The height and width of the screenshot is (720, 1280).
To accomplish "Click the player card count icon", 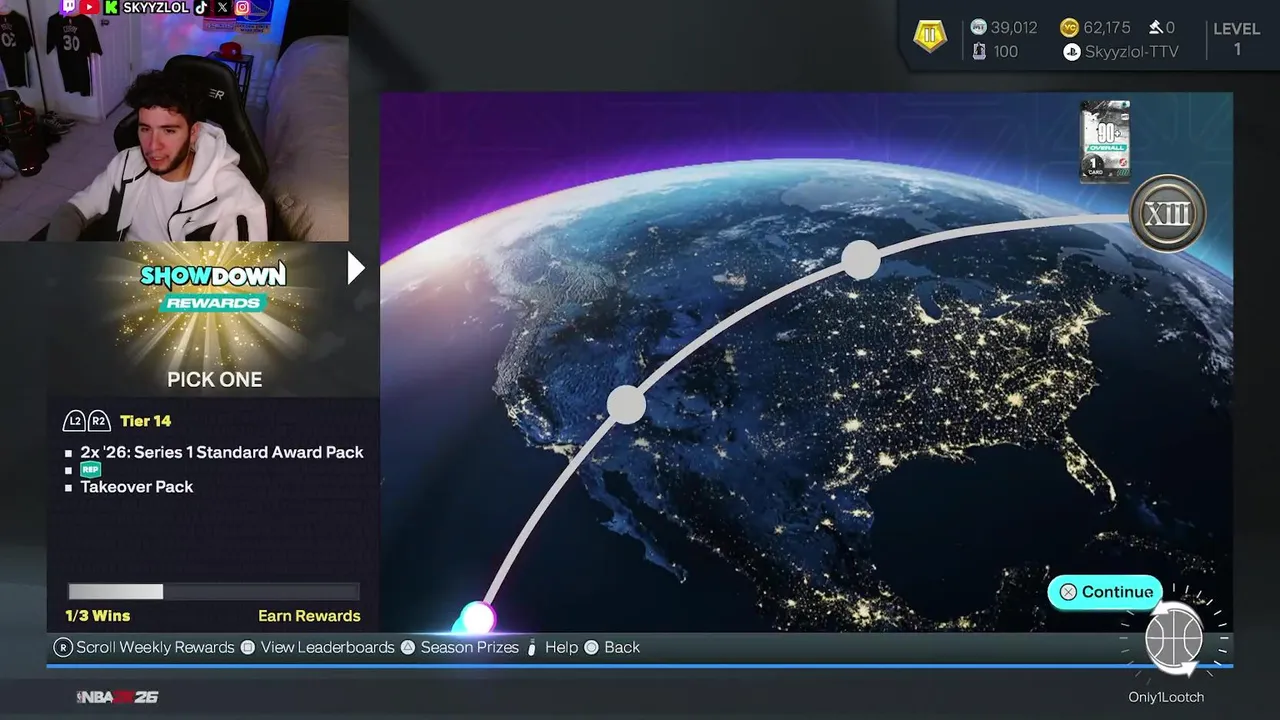I will (979, 52).
